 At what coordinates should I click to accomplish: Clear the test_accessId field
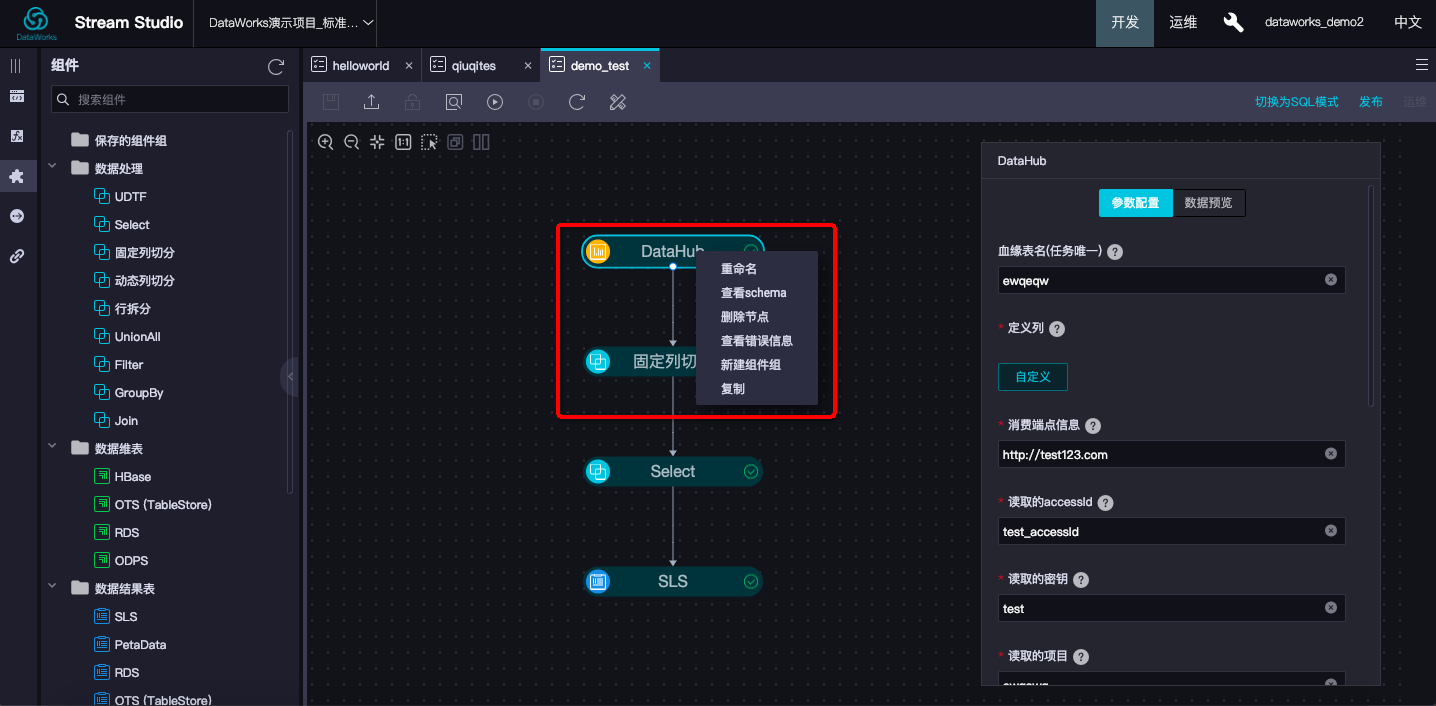[1331, 531]
